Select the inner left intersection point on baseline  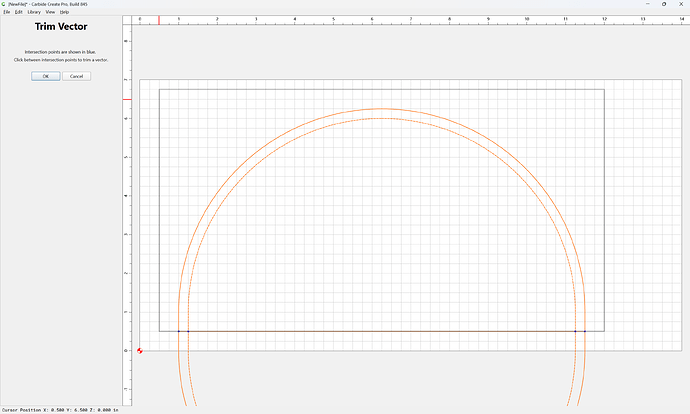point(188,331)
